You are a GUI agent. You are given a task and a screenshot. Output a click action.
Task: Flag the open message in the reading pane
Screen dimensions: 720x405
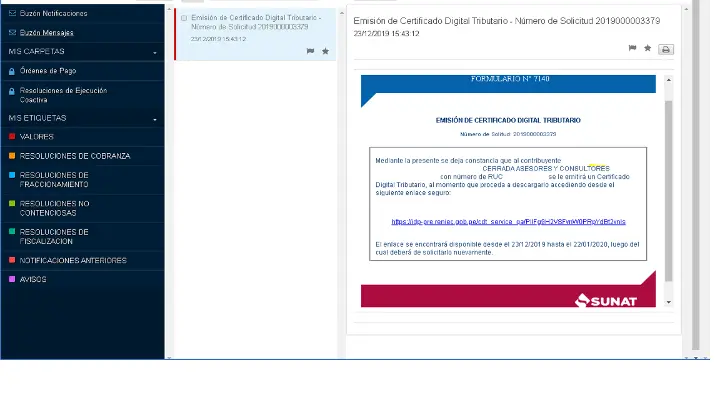click(x=632, y=48)
